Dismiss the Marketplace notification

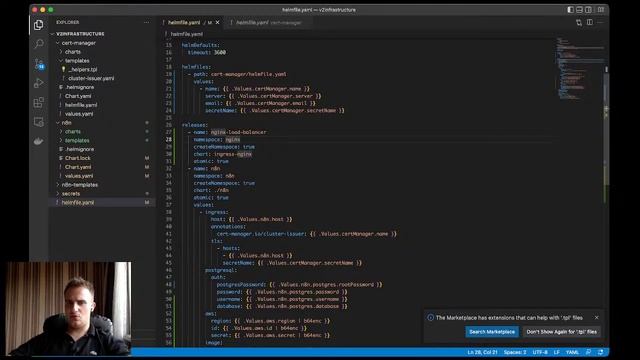click(x=597, y=318)
